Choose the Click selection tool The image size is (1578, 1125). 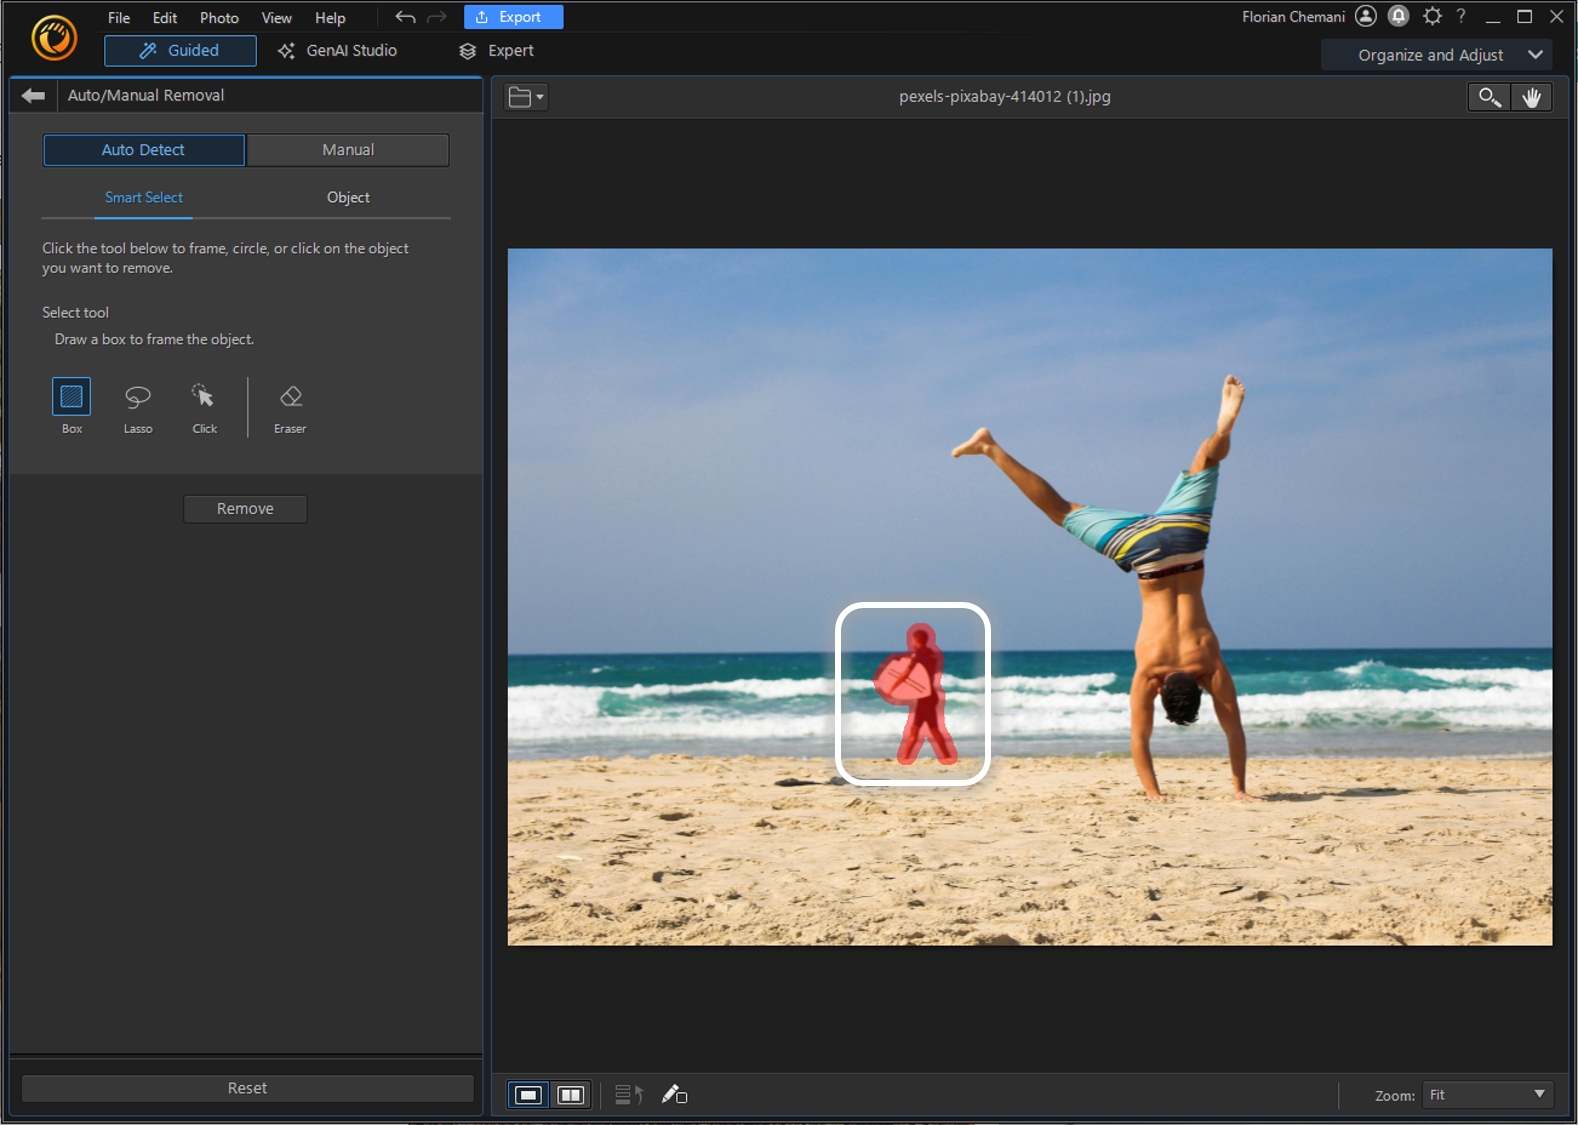pos(204,397)
